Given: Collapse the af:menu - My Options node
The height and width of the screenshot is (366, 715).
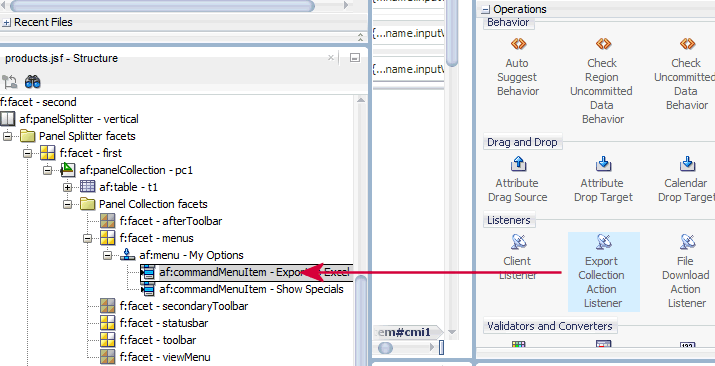Looking at the screenshot, I should pos(108,255).
